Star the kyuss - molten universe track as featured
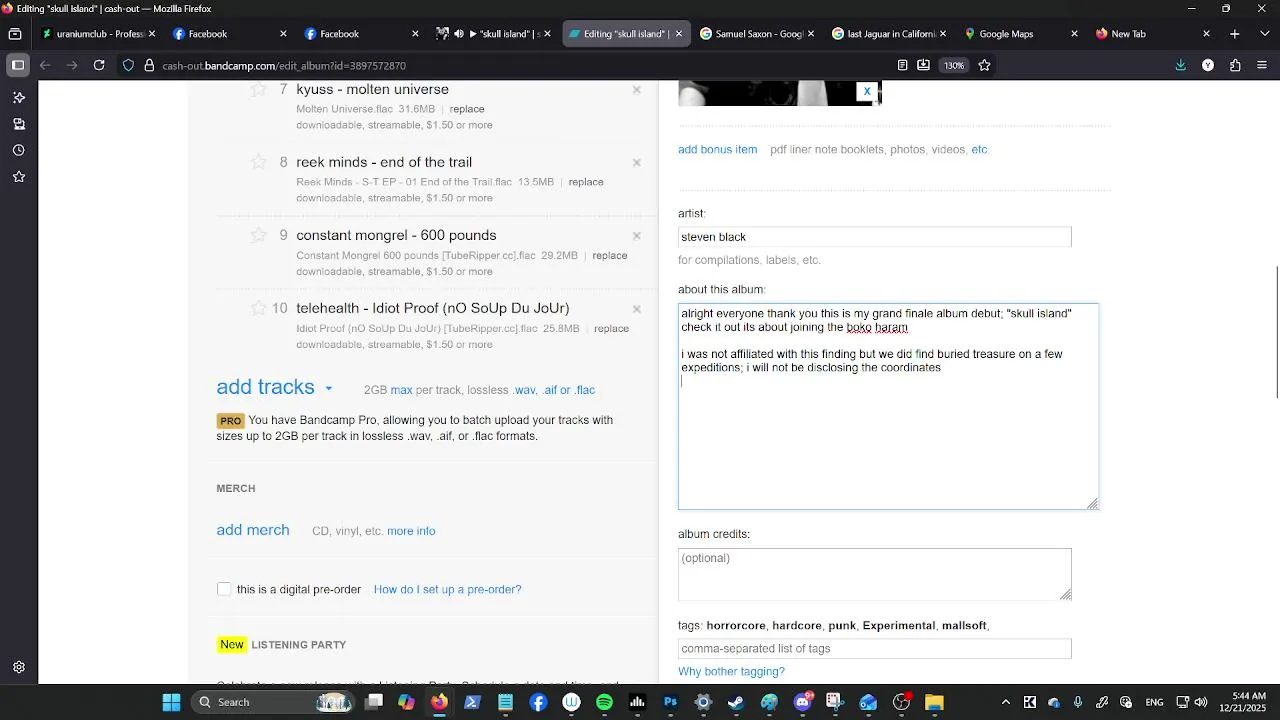Image resolution: width=1280 pixels, height=720 pixels. [258, 89]
